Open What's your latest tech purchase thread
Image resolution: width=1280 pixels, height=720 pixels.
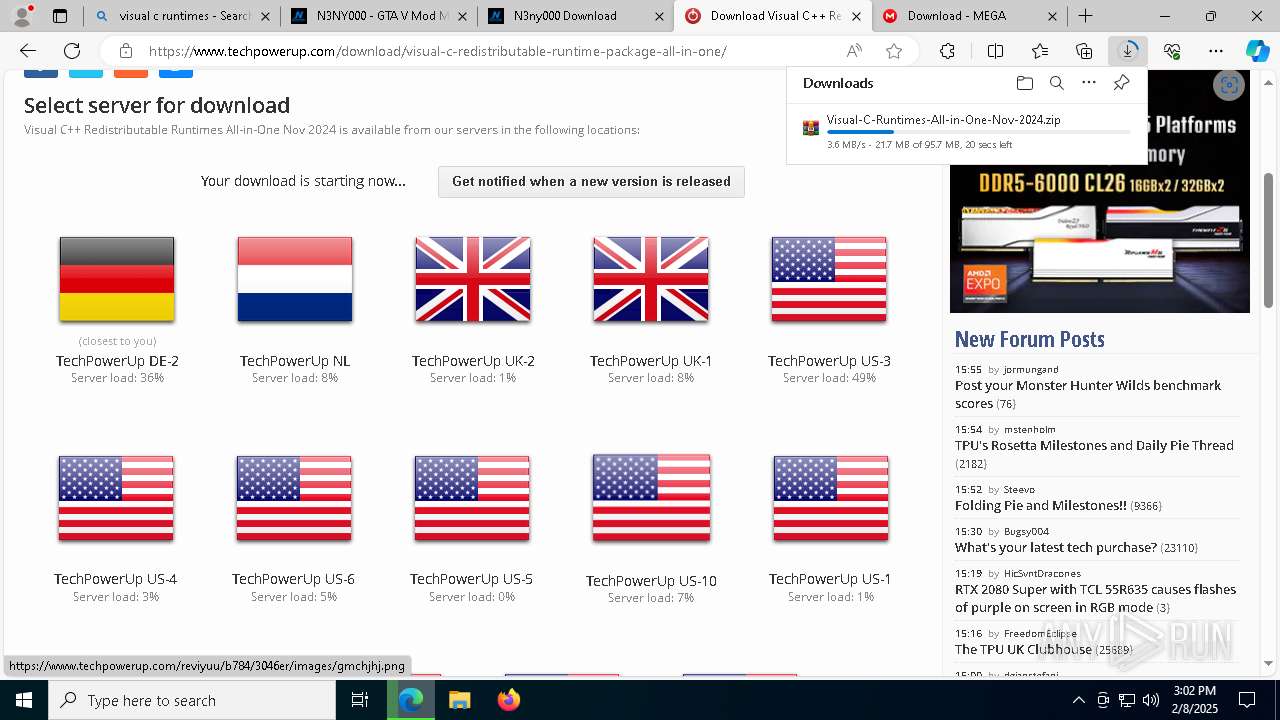pos(1055,547)
